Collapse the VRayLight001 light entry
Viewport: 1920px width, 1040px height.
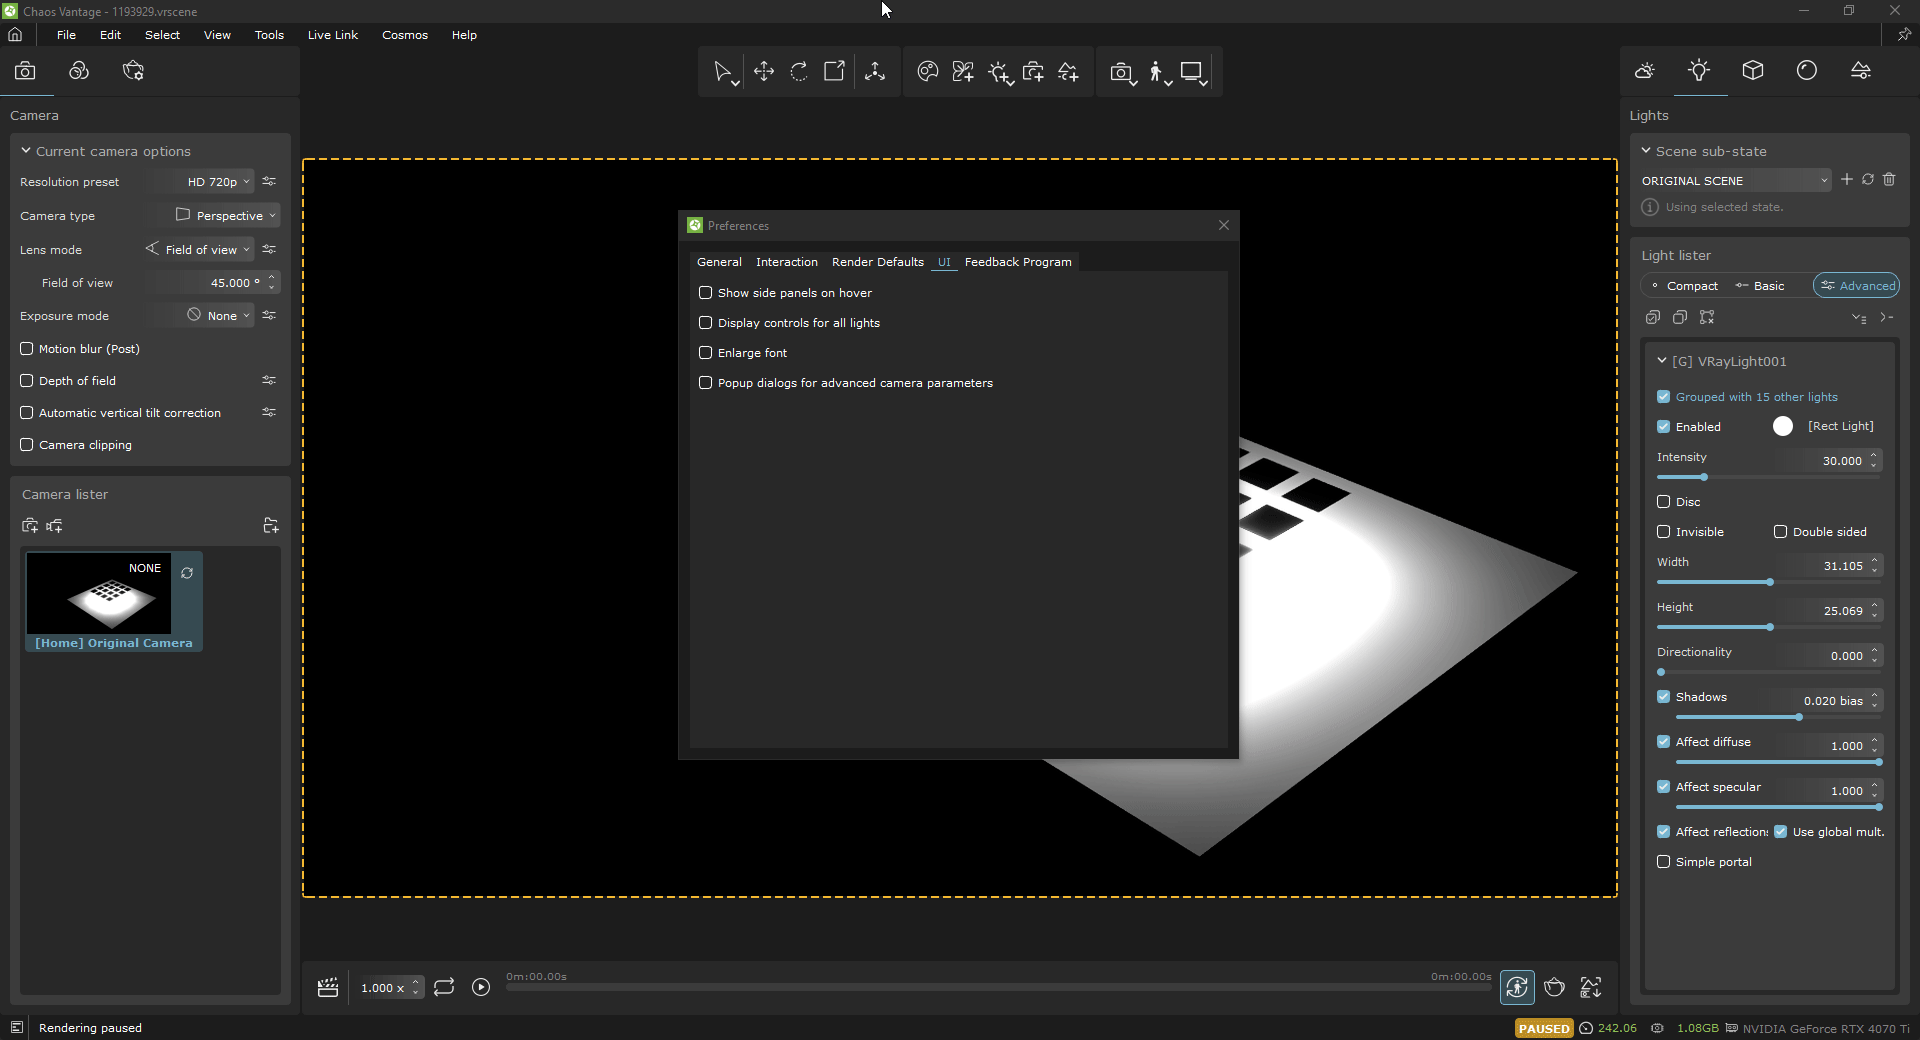coord(1662,361)
